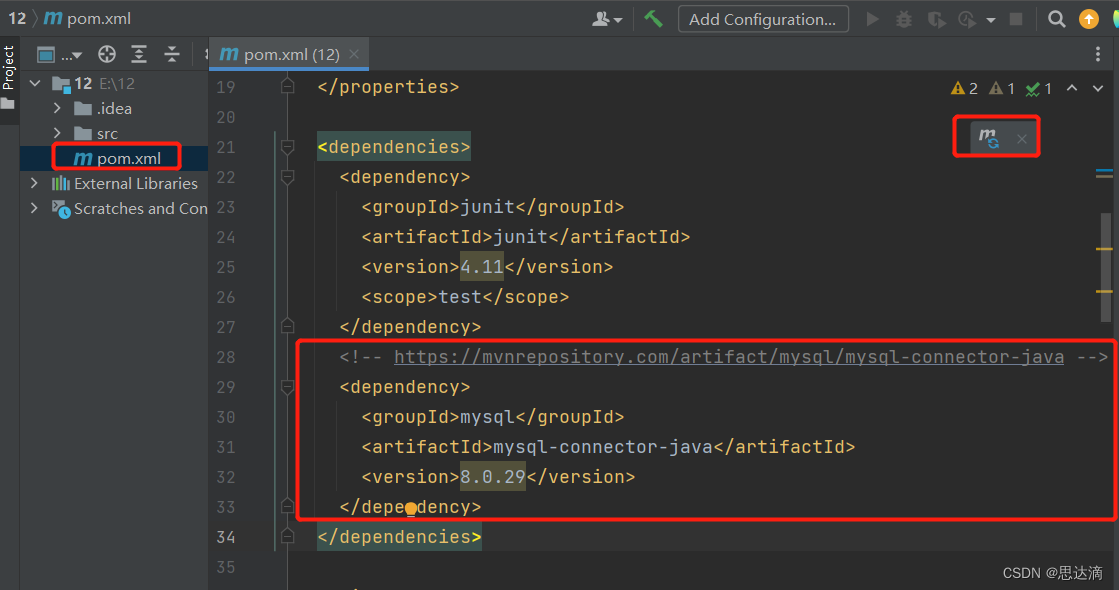Click the orange update arrow icon
Screen dimensions: 1119x590
click(x=1089, y=18)
